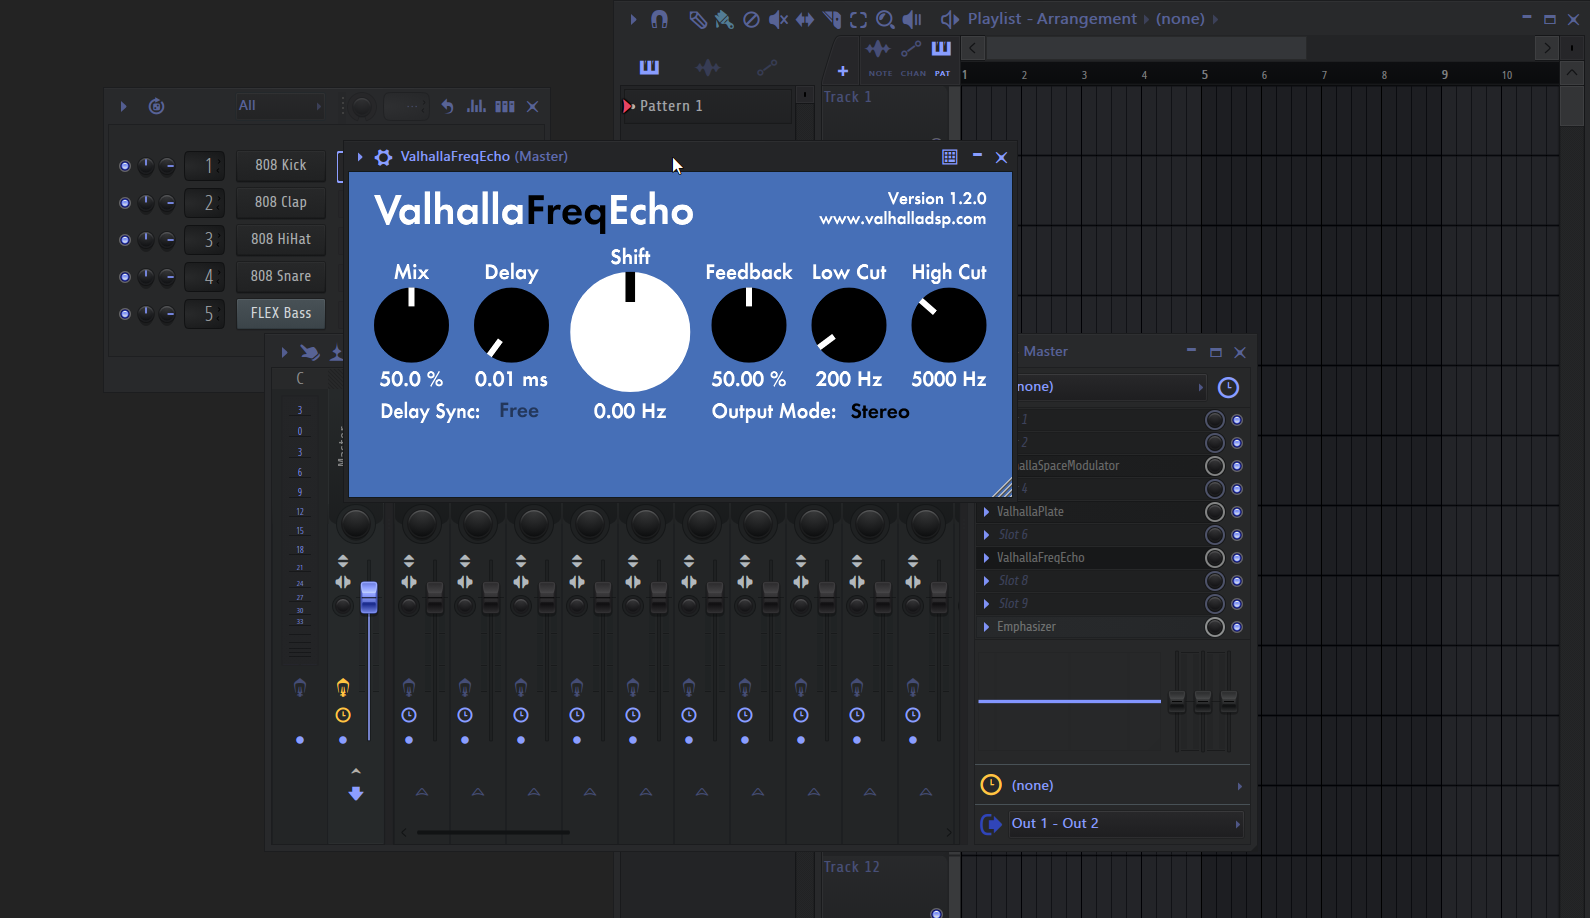Add a new track with the plus icon
Screen dimensions: 1590x918
843,71
